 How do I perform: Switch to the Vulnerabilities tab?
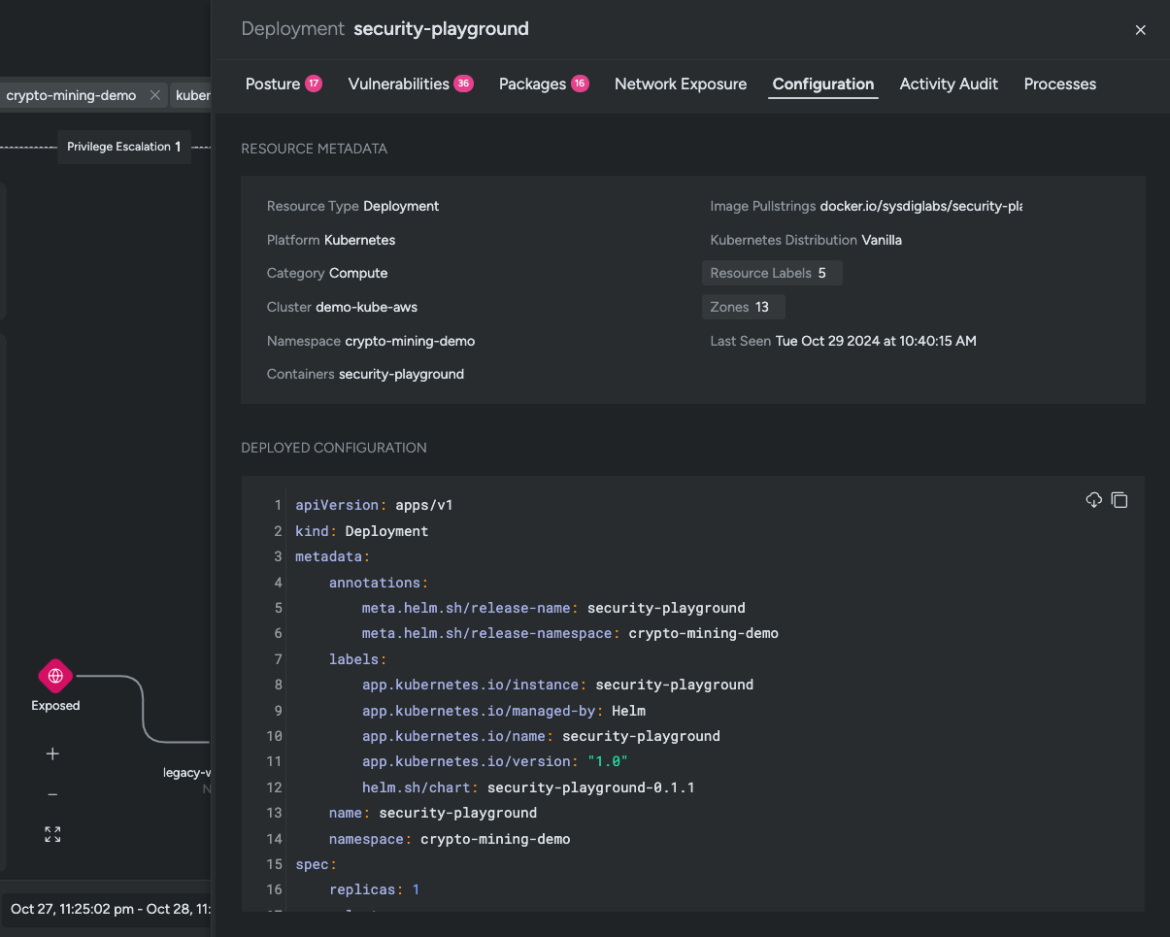pyautogui.click(x=410, y=84)
